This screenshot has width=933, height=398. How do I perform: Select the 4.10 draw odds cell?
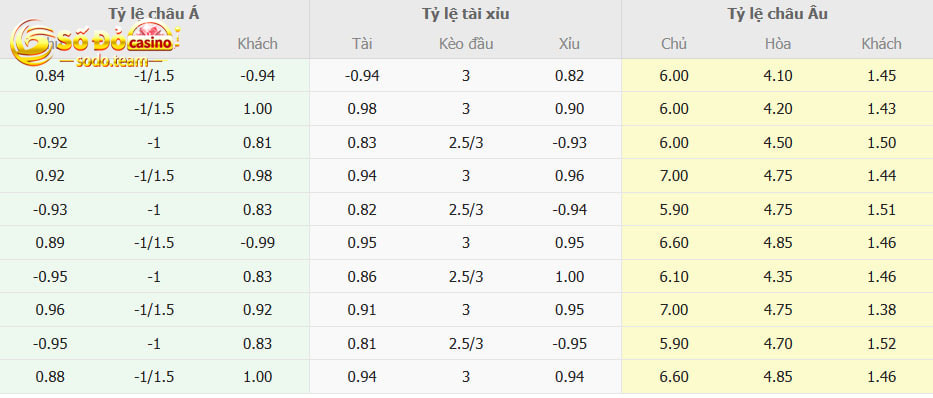point(778,76)
